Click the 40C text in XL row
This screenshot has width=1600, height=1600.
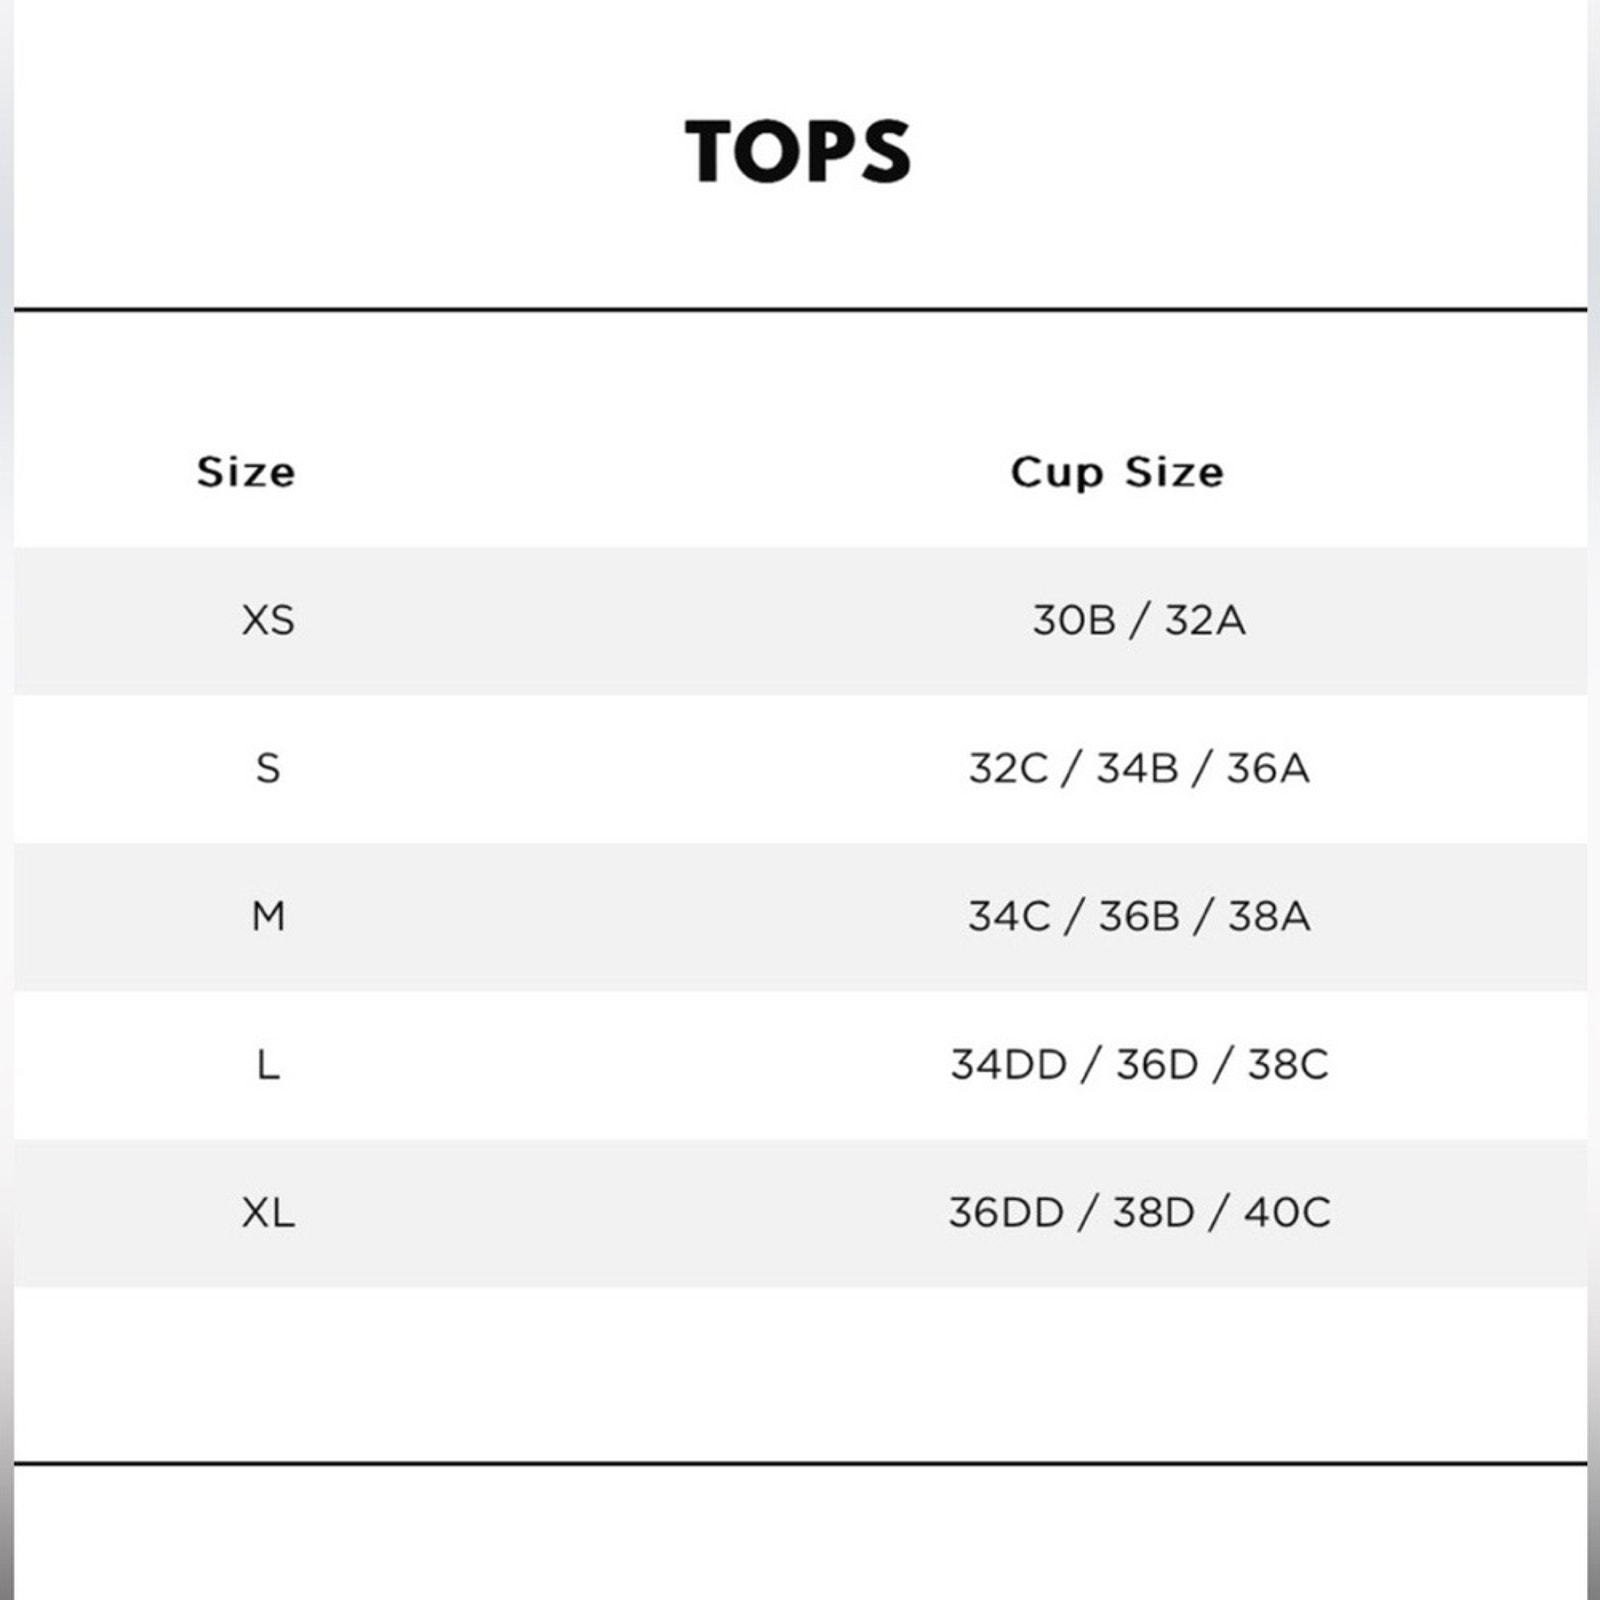1288,1213
